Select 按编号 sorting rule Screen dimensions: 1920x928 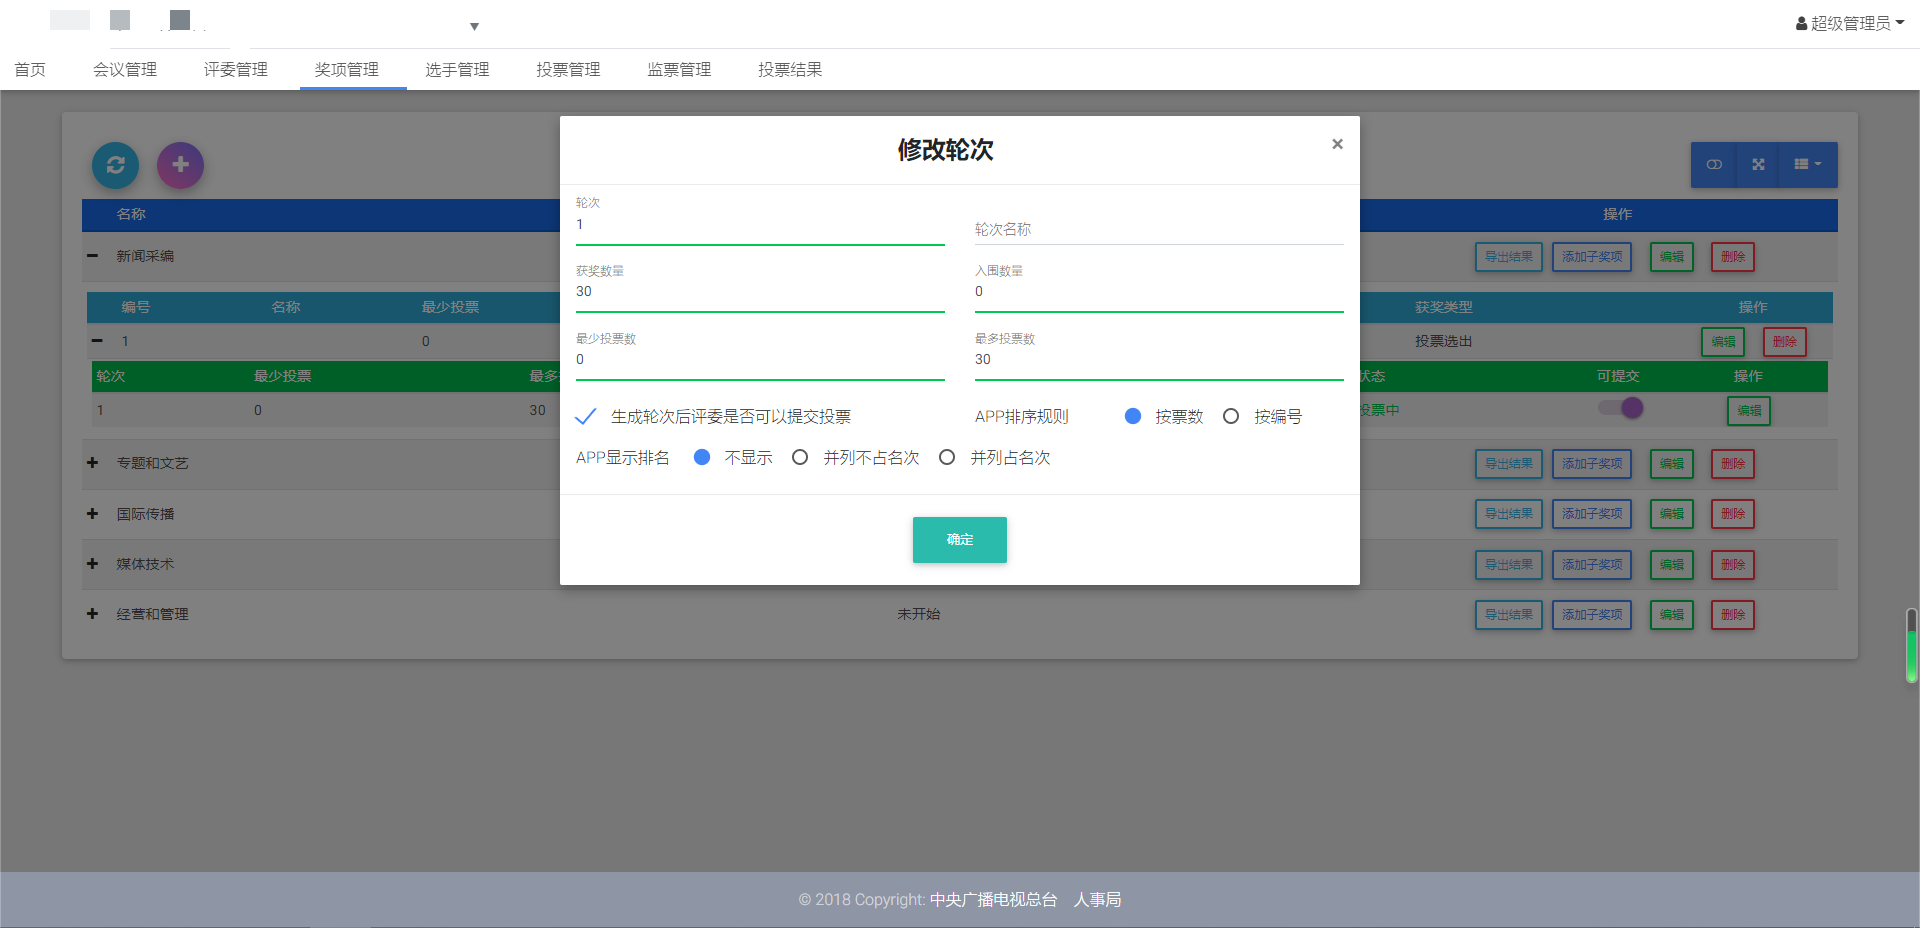1231,416
